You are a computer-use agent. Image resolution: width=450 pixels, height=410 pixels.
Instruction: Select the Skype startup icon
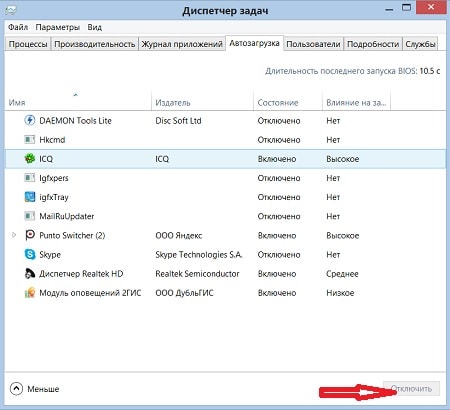tap(30, 254)
